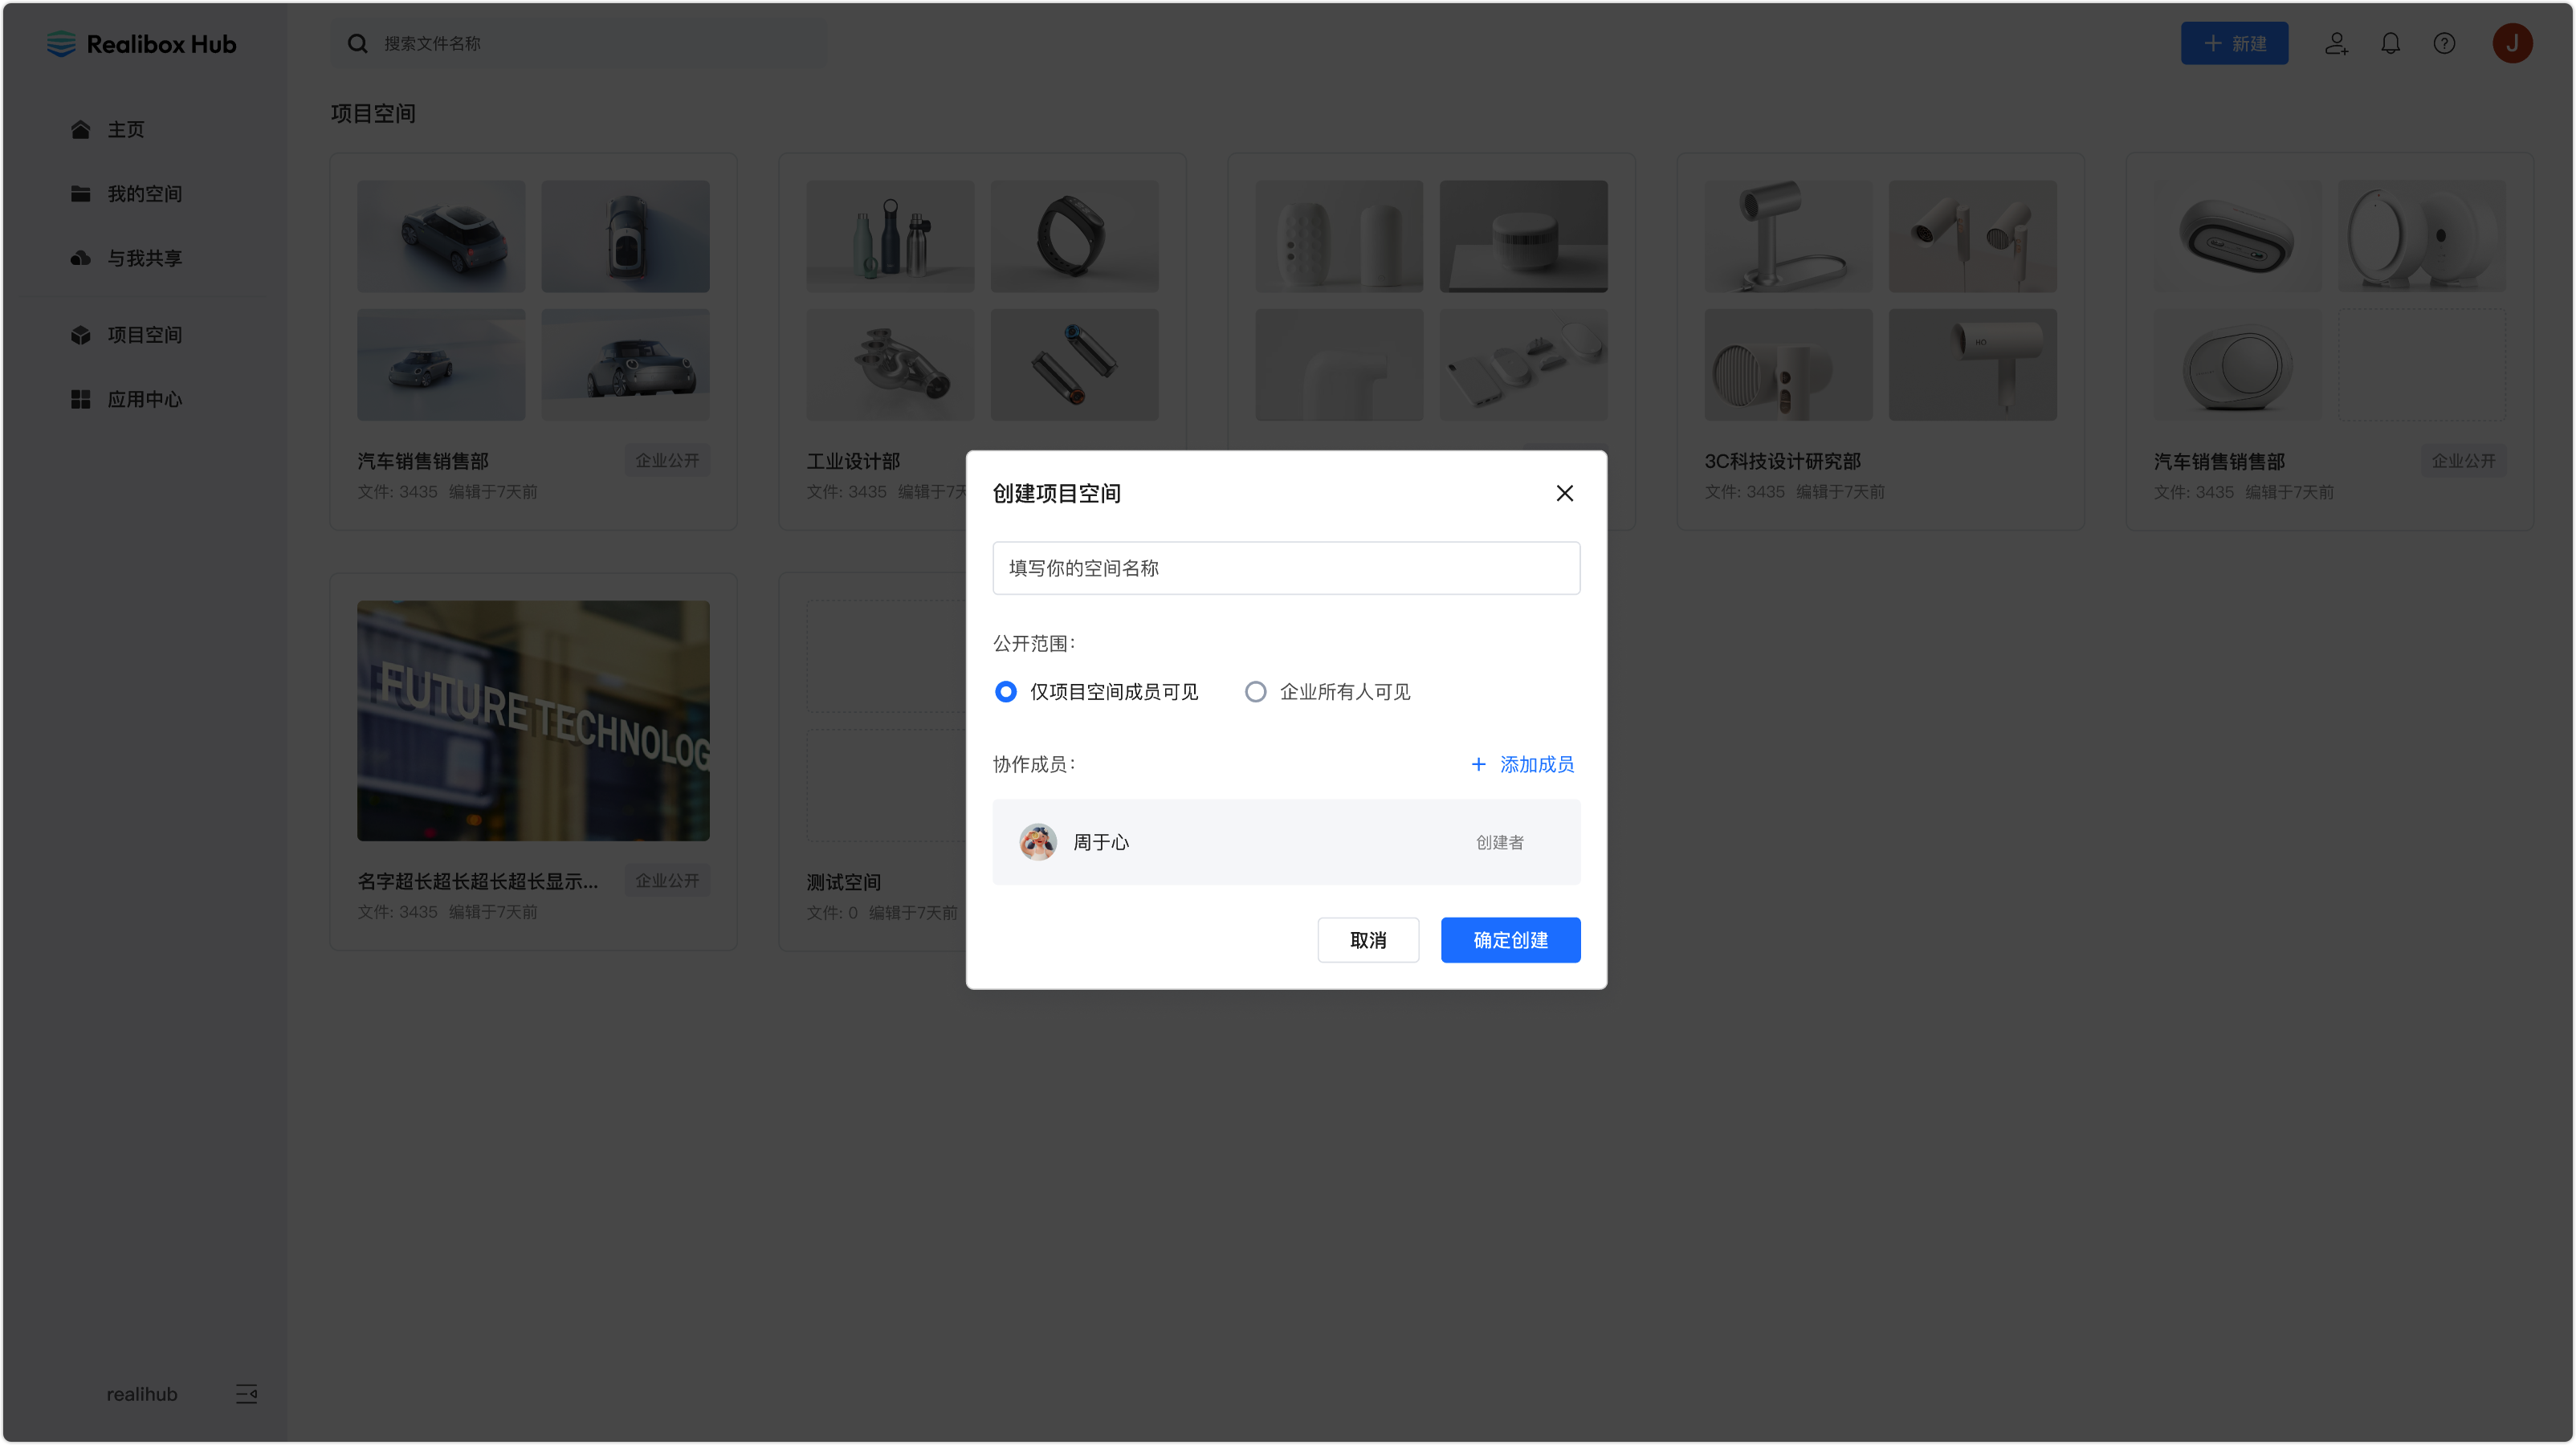This screenshot has width=2576, height=1445.
Task: Click grid icon beside 应用中心
Action: click(81, 399)
